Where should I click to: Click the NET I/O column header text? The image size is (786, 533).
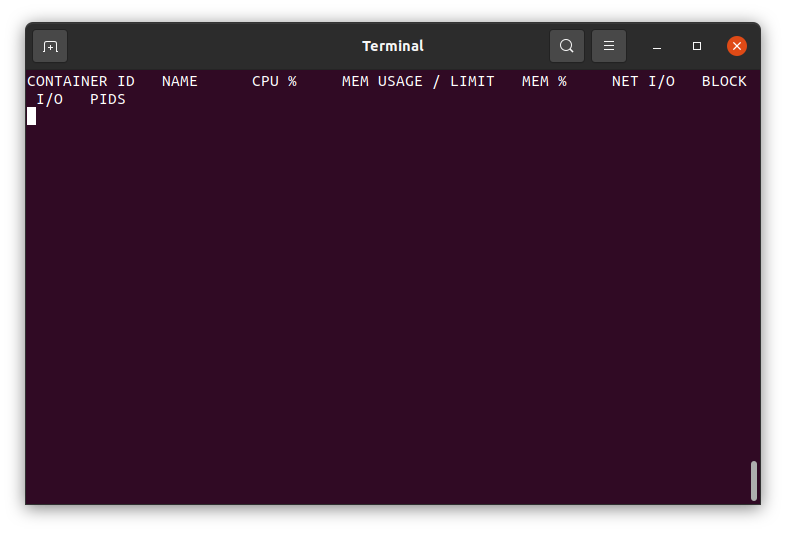[643, 81]
